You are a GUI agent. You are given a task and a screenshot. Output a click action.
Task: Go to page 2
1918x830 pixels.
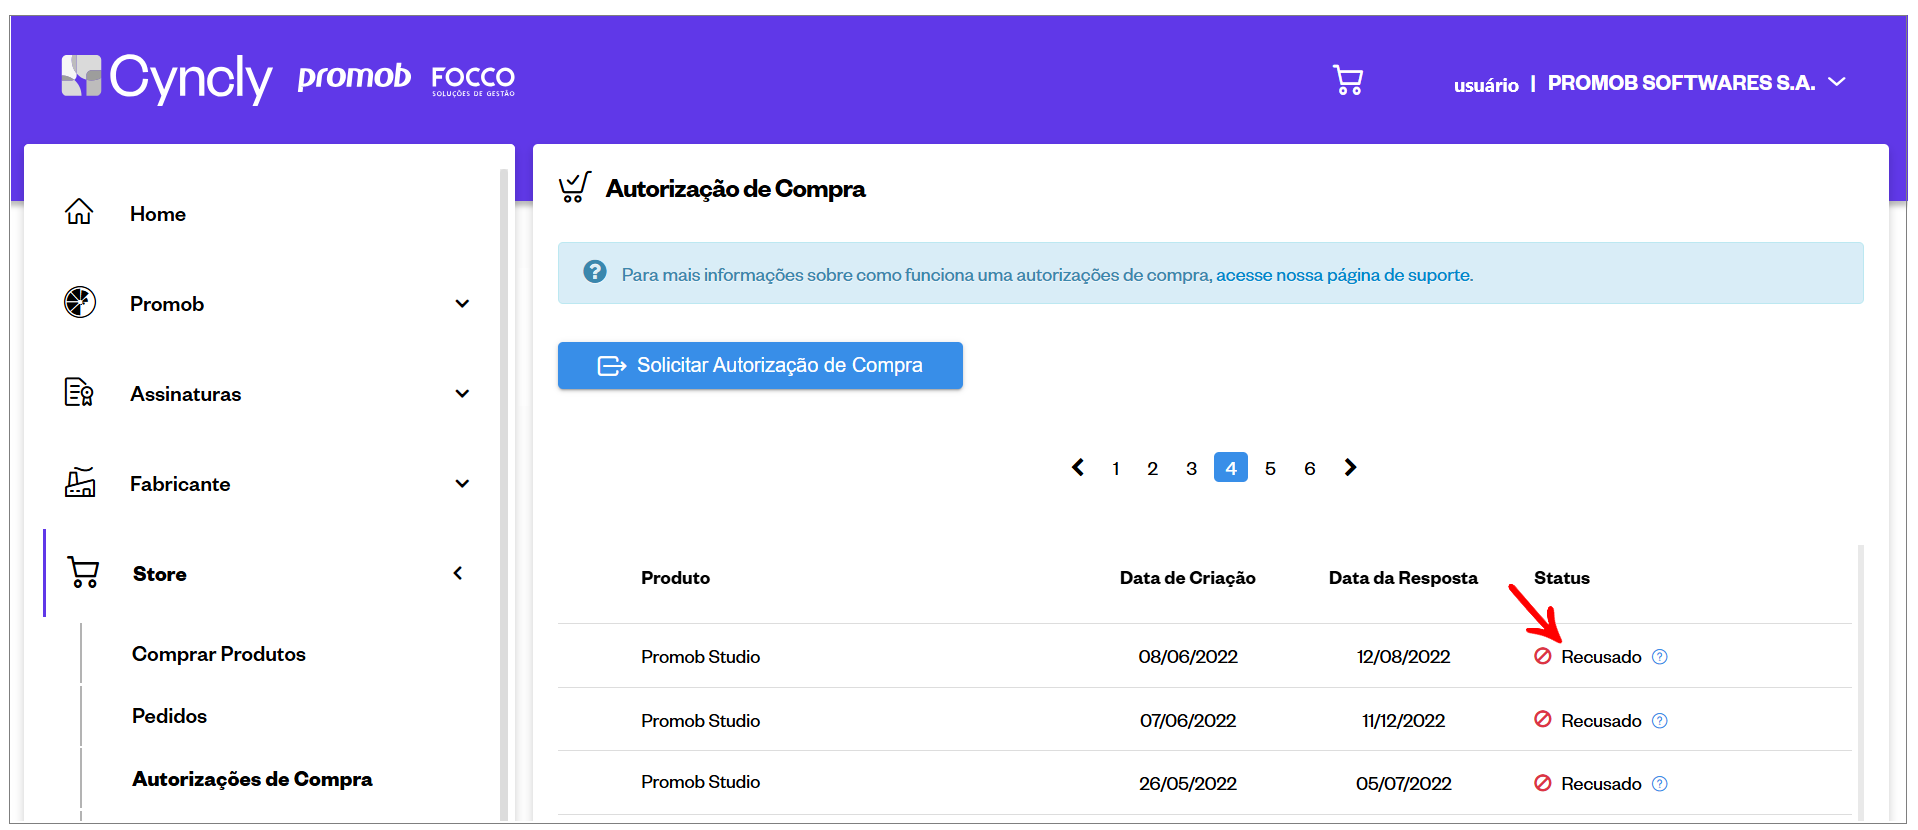1152,468
